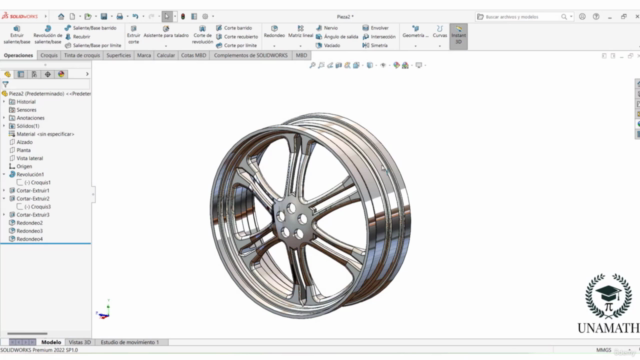This screenshot has height=360, width=640.
Task: Toggle the Instant 3D button
Action: (458, 36)
